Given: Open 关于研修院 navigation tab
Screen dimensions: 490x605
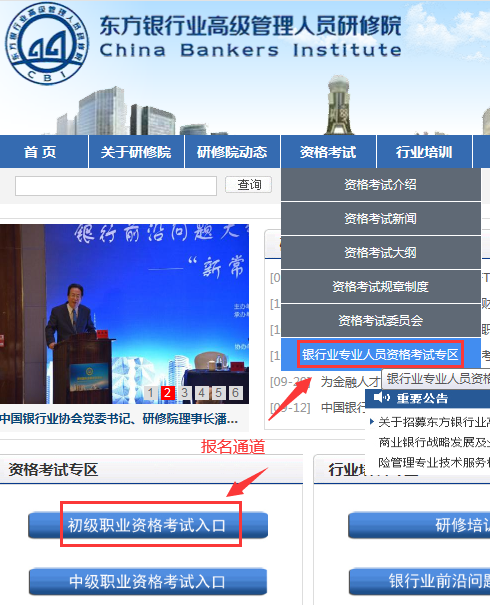Looking at the screenshot, I should (x=136, y=152).
